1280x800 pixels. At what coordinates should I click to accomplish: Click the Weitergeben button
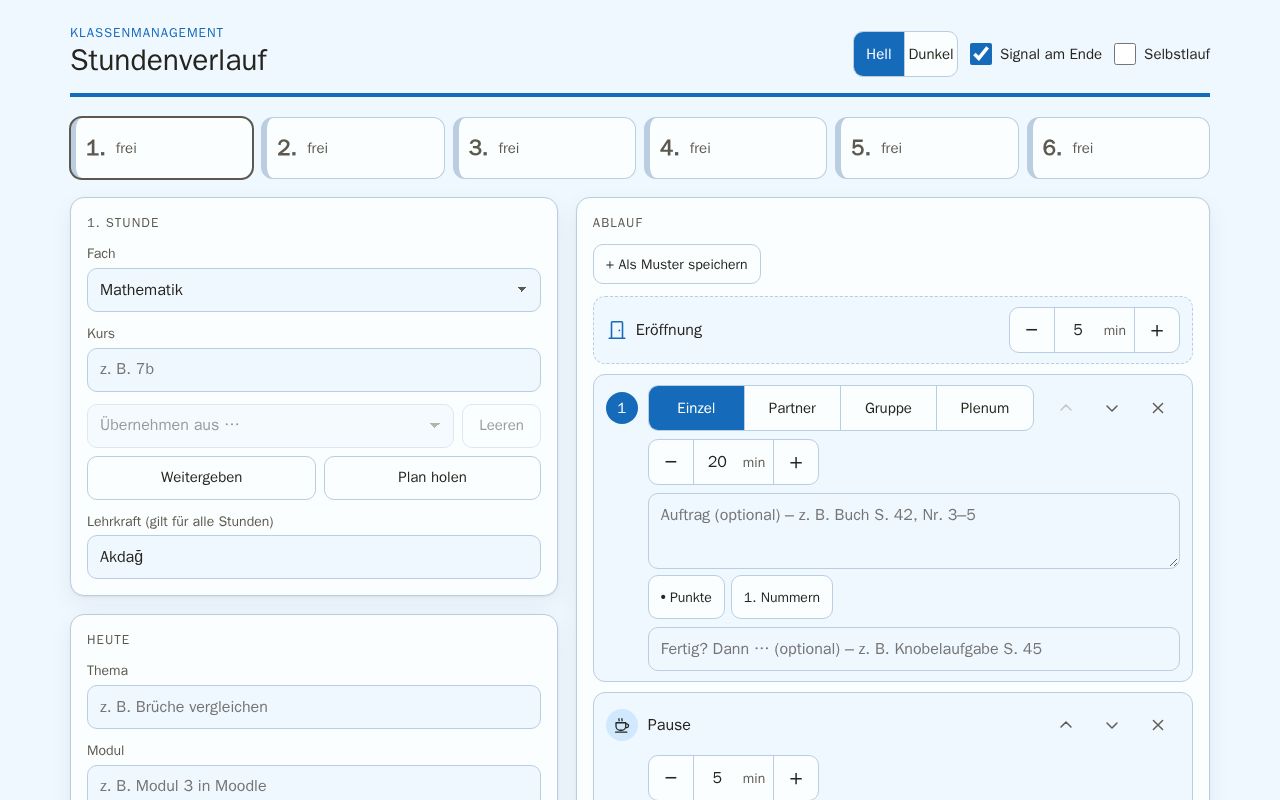(x=201, y=478)
